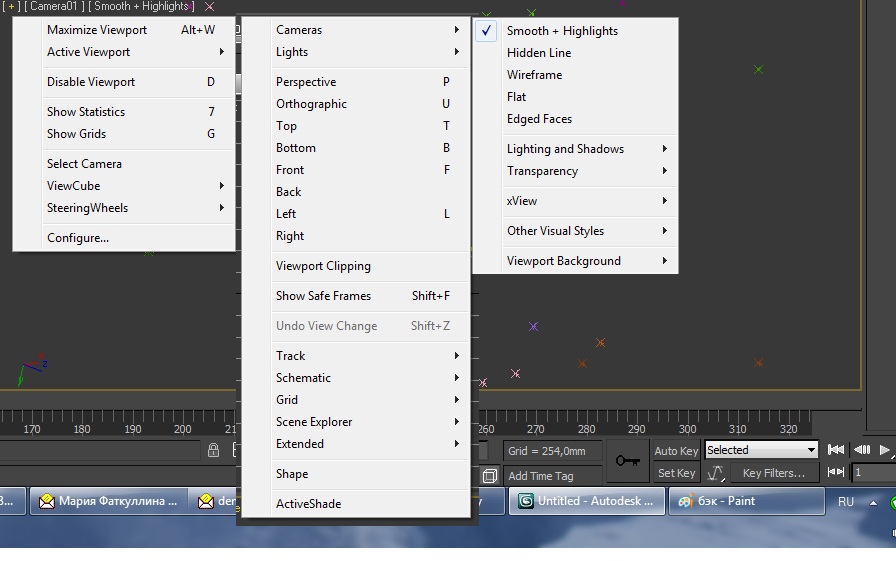Toggle the Auto Key button

[676, 451]
